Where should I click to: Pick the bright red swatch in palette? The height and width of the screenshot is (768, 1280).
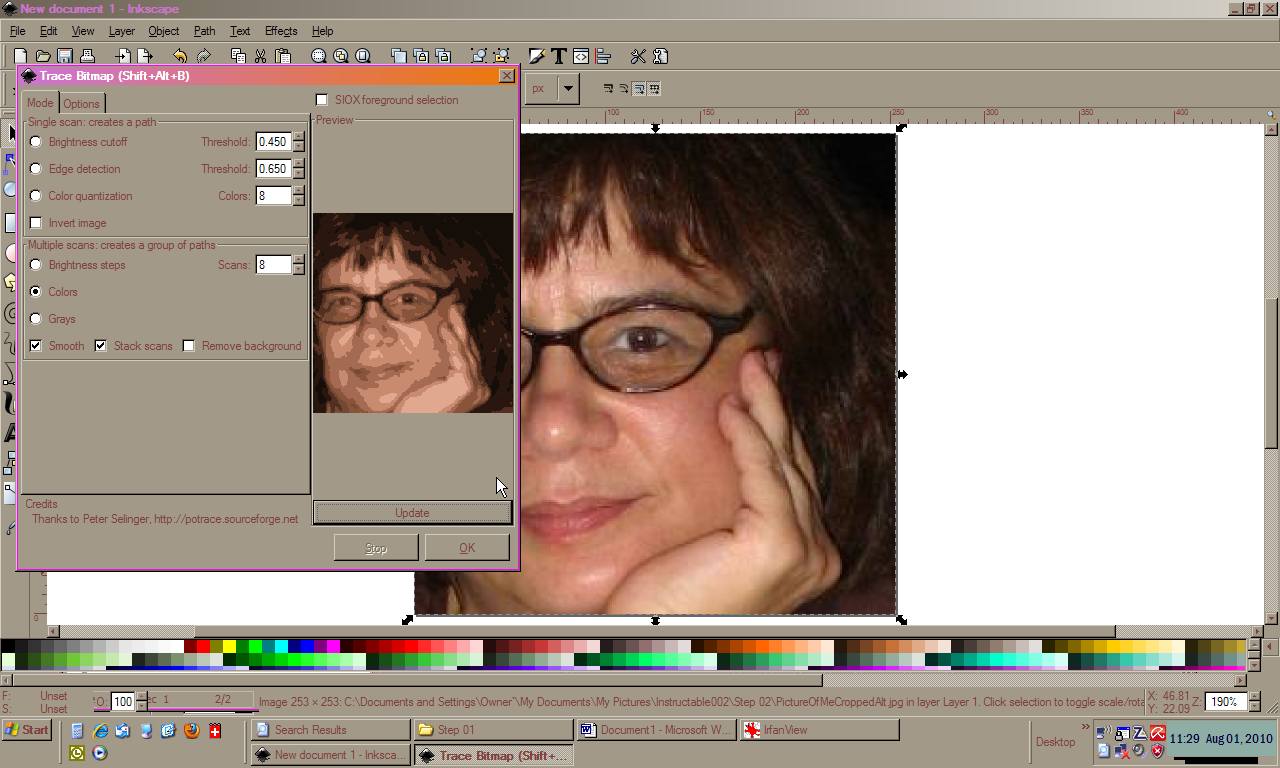coord(204,647)
